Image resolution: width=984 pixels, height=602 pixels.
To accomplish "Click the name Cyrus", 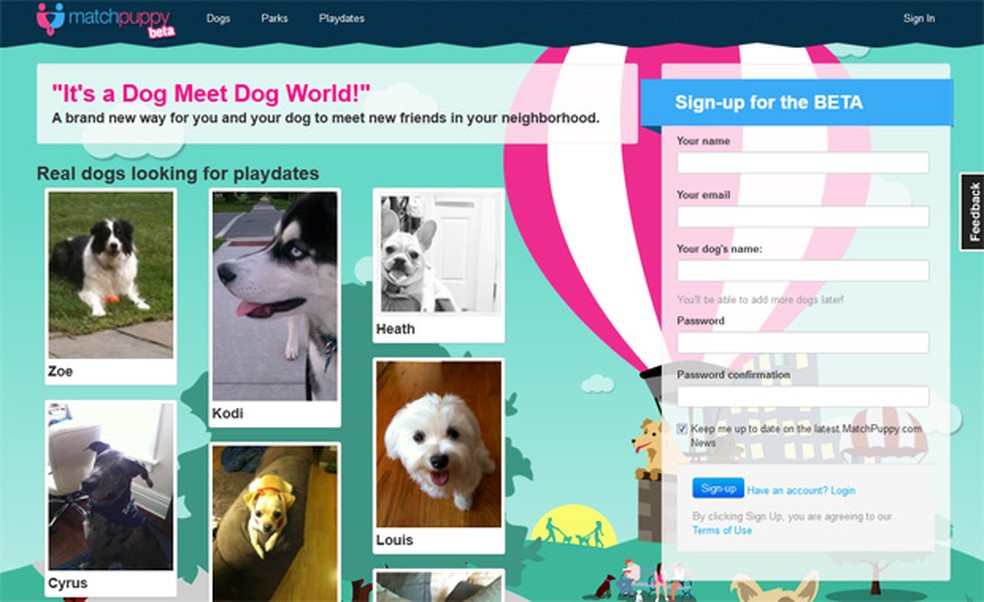I will (x=68, y=583).
